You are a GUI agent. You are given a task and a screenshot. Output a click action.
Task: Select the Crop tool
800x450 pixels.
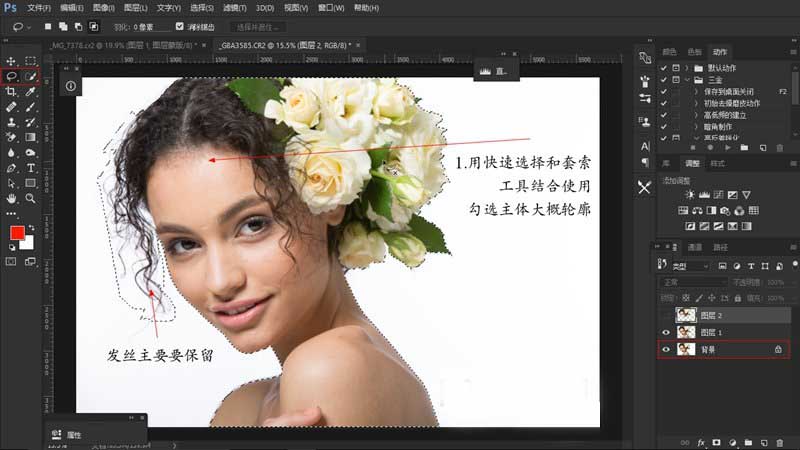coord(11,91)
